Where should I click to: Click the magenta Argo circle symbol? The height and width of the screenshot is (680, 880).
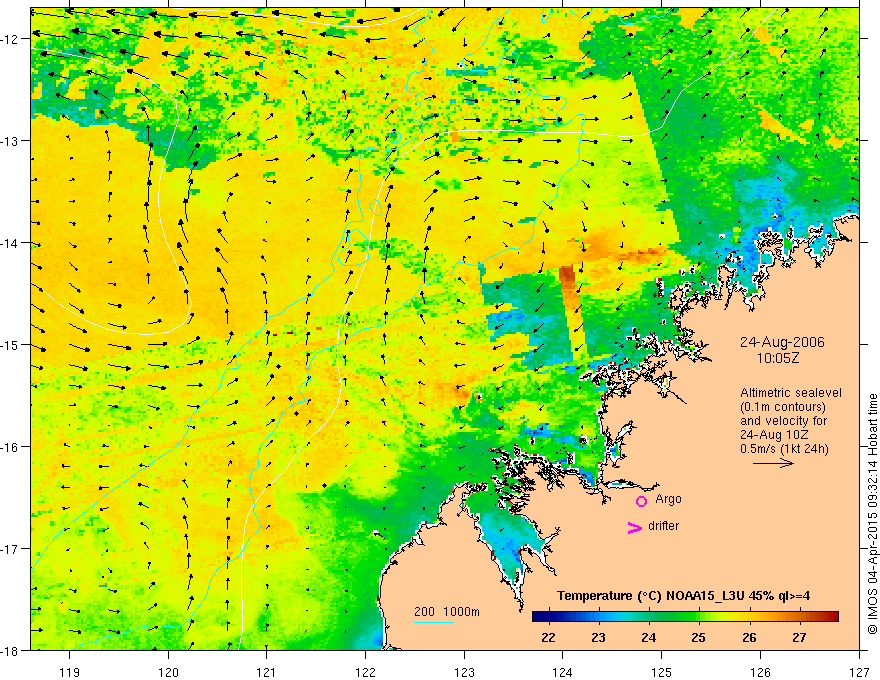click(x=641, y=501)
